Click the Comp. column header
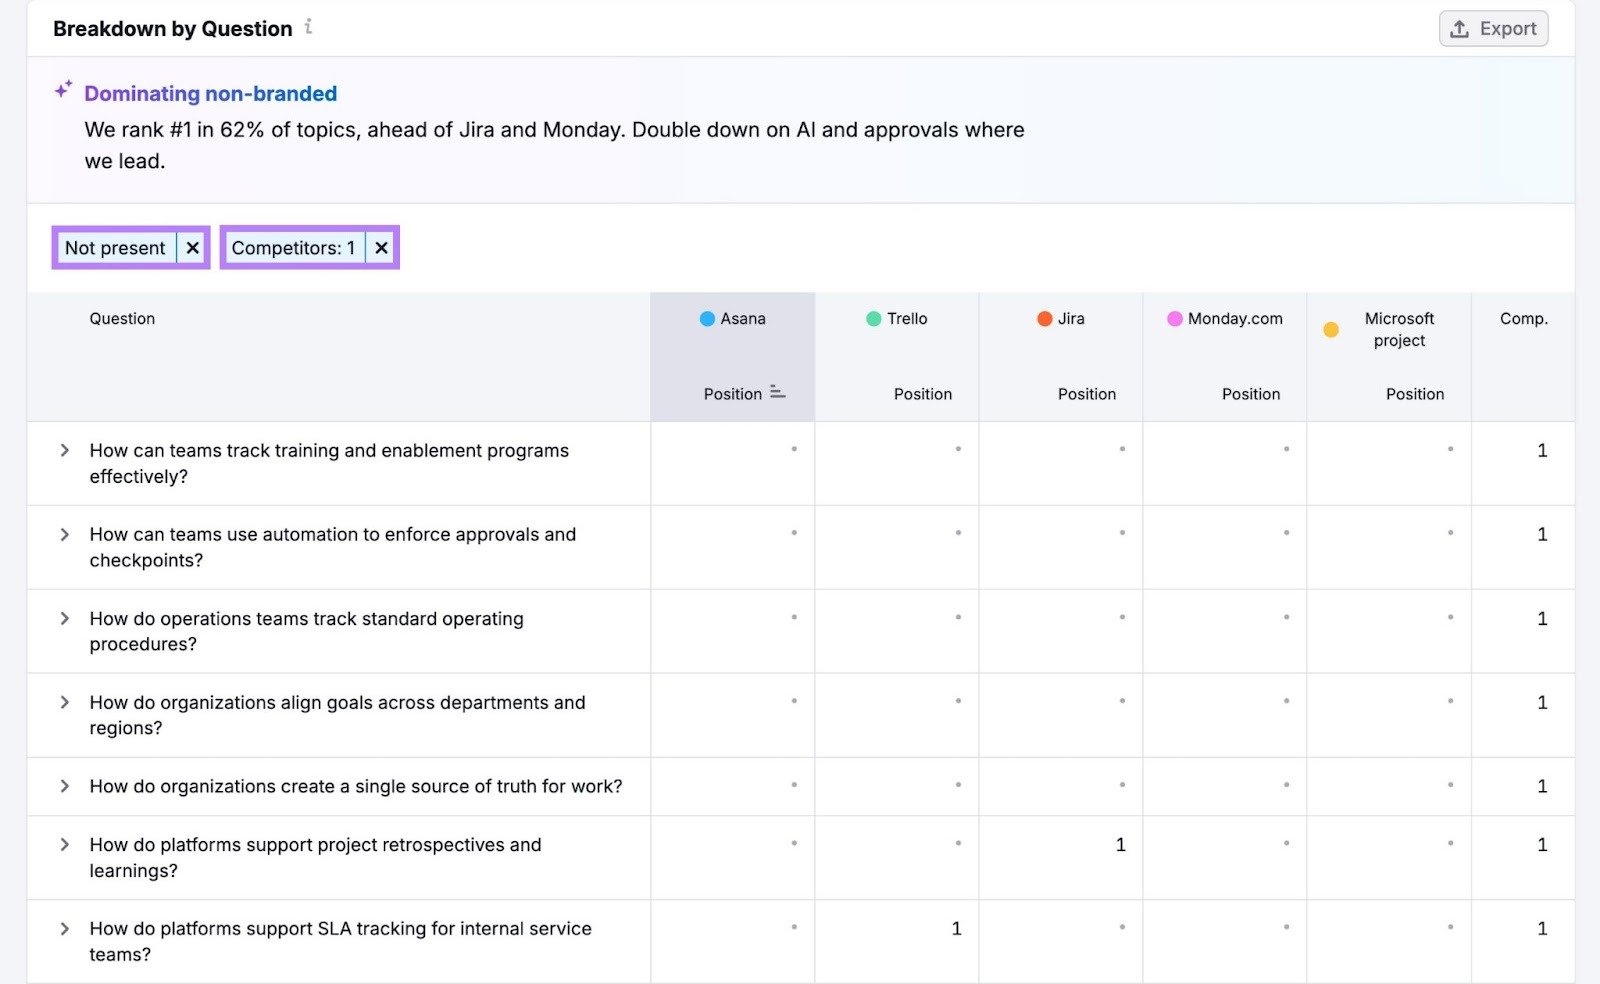This screenshot has height=984, width=1600. 1523,318
